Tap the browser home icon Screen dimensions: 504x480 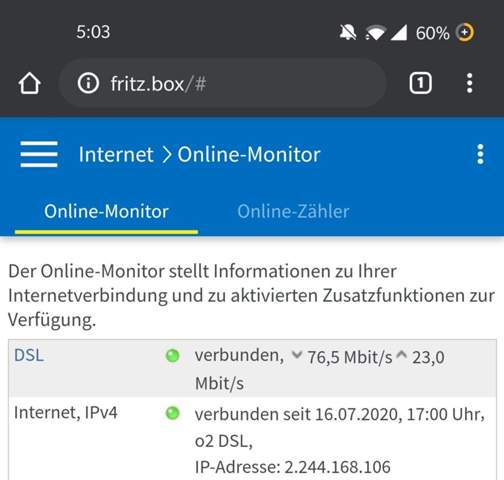tap(29, 83)
